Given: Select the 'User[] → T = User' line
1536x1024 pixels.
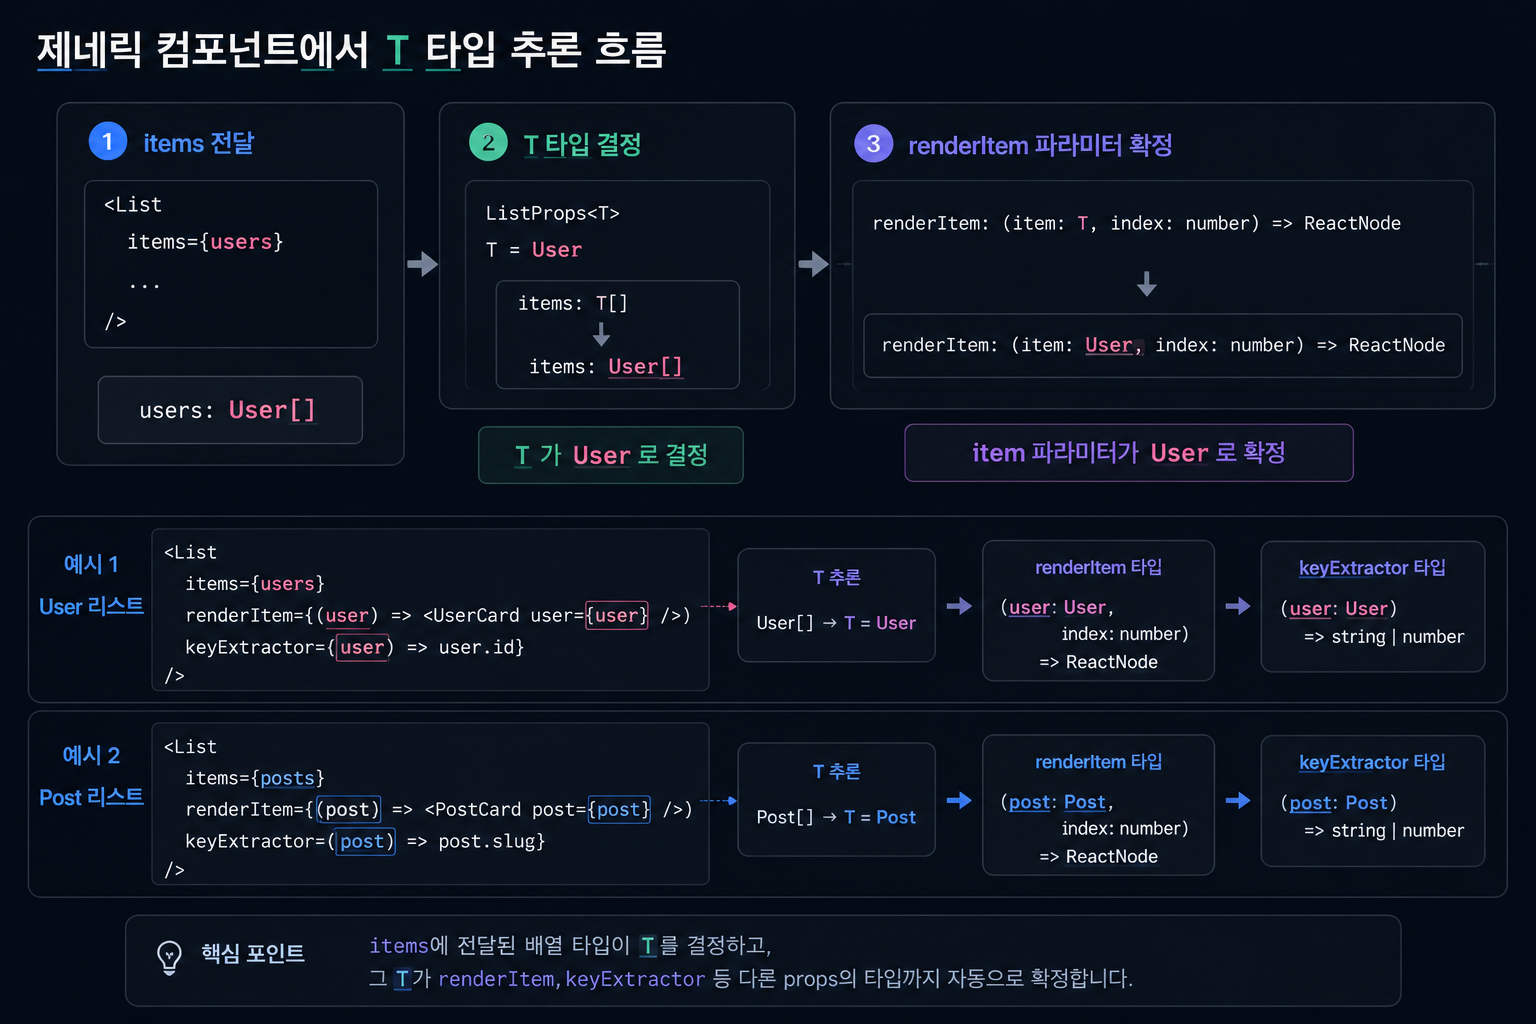Looking at the screenshot, I should 836,623.
